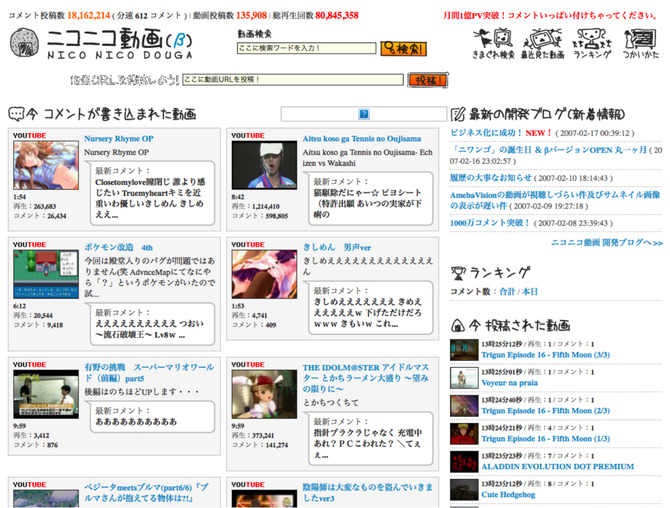
Task: Click the video post count 135,908
Action: (251, 15)
